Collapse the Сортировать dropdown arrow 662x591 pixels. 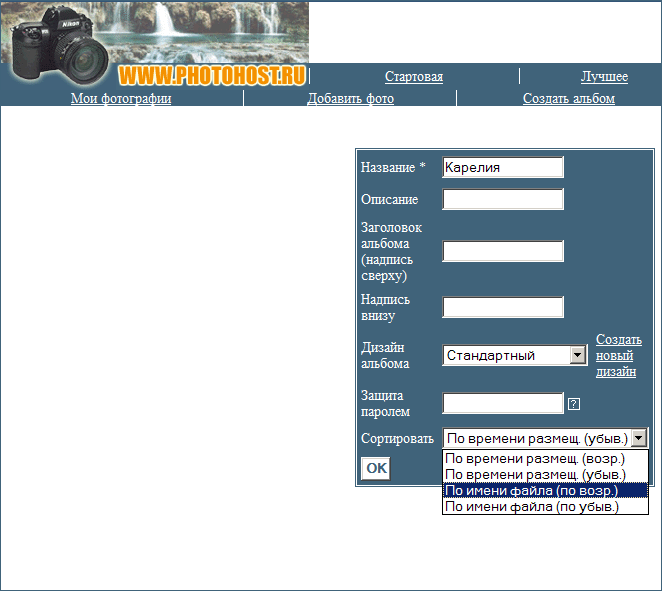tap(639, 438)
